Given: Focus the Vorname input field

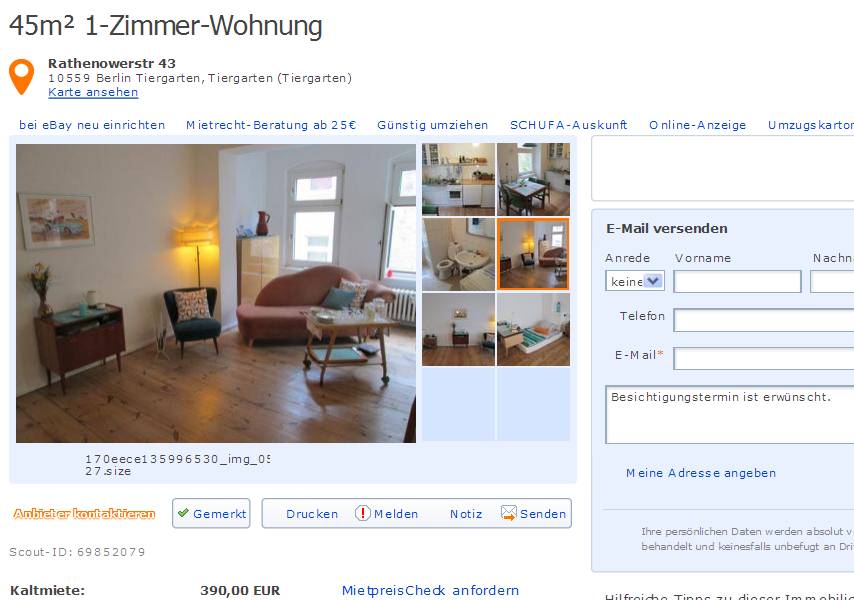Looking at the screenshot, I should pyautogui.click(x=737, y=281).
